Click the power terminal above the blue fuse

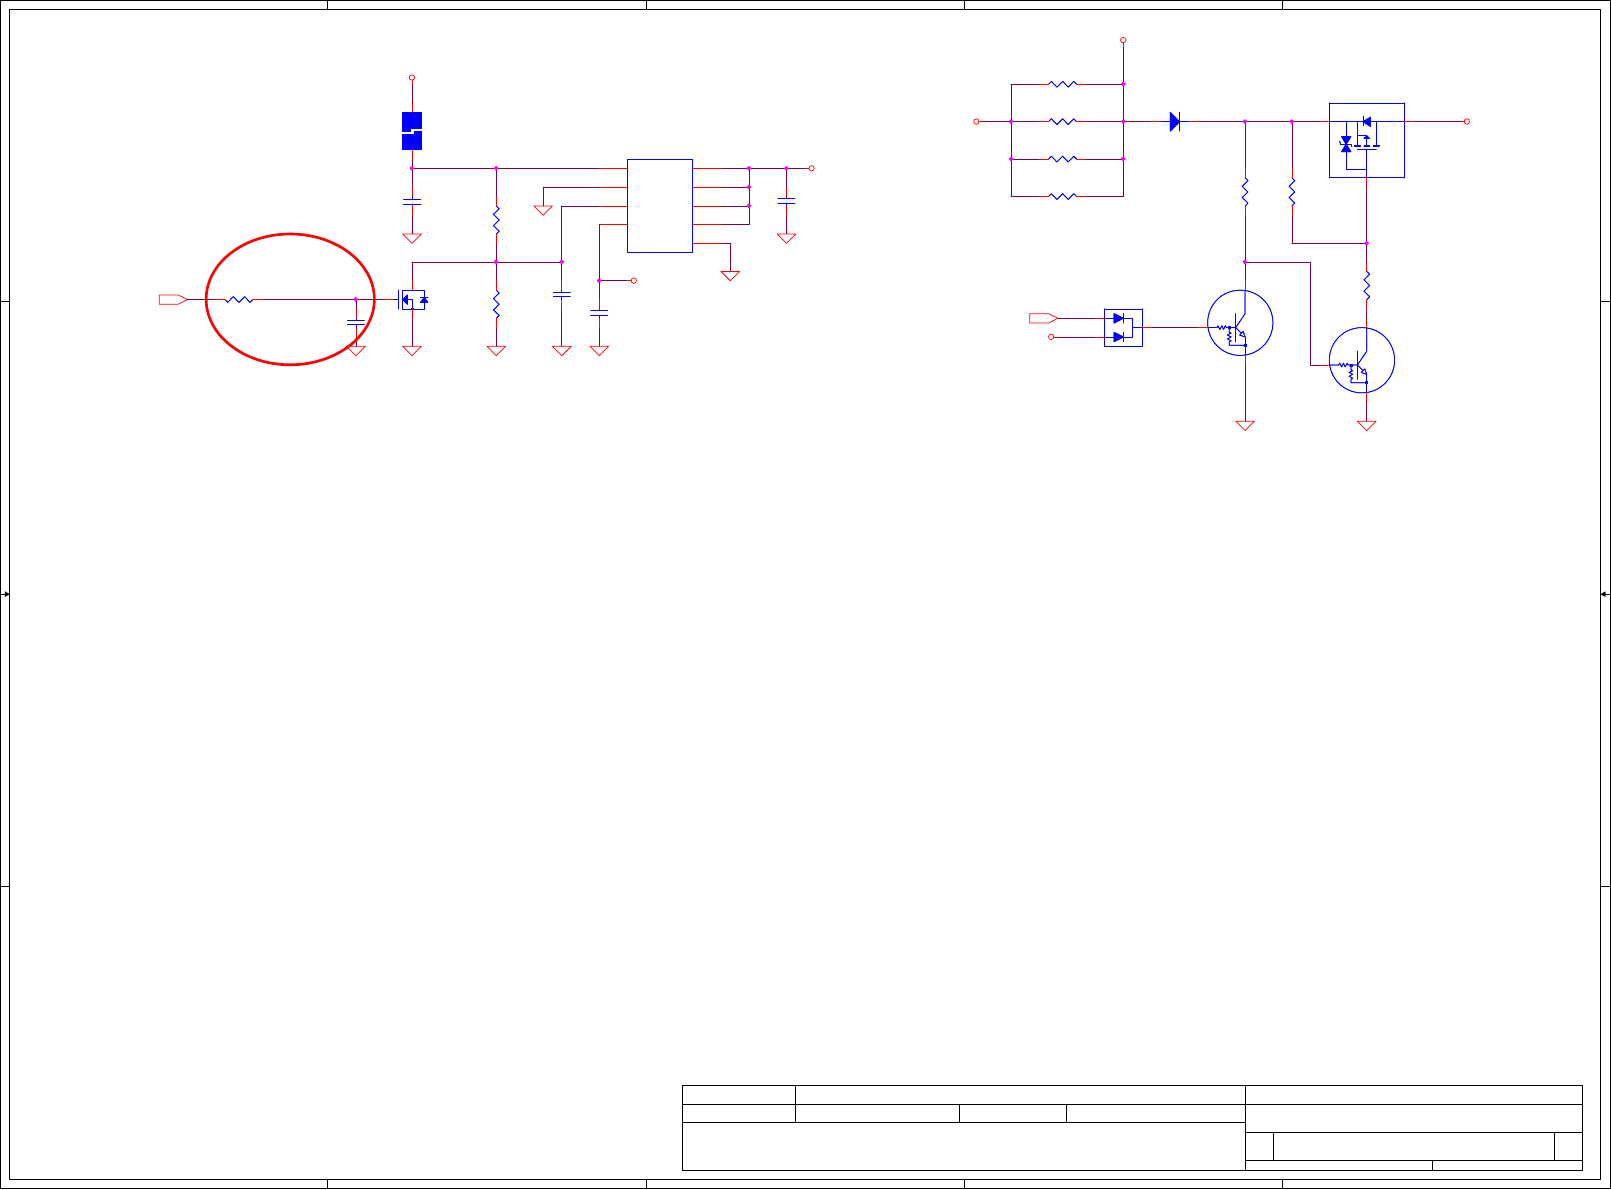[x=412, y=78]
